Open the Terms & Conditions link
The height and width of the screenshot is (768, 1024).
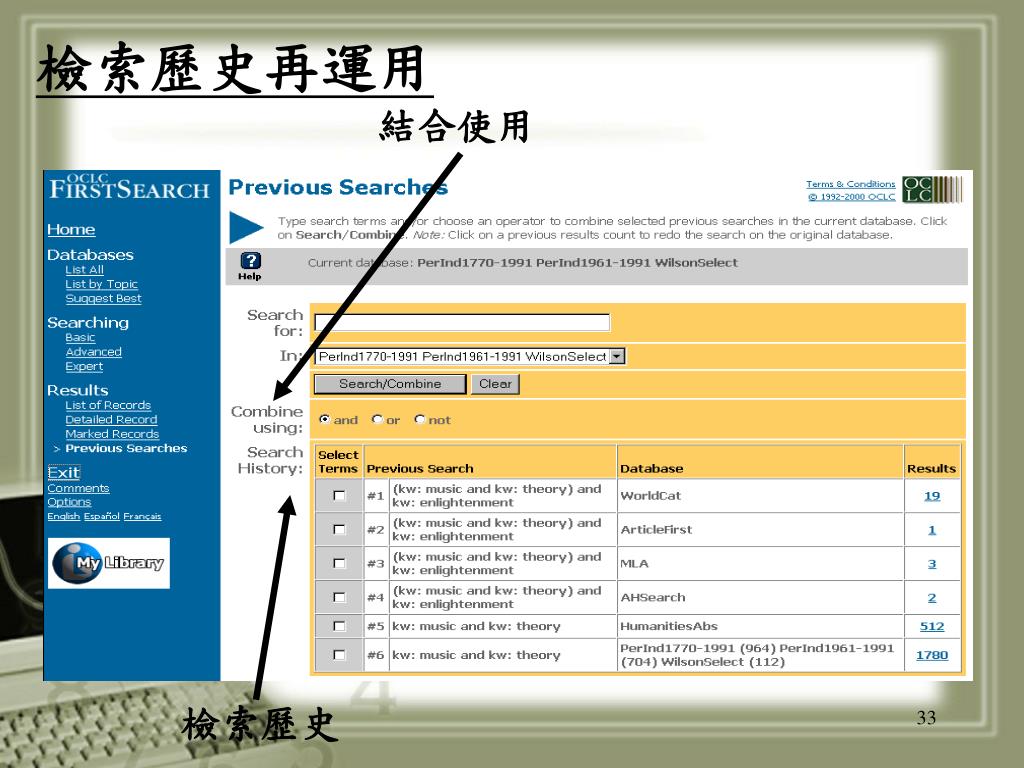[x=850, y=184]
